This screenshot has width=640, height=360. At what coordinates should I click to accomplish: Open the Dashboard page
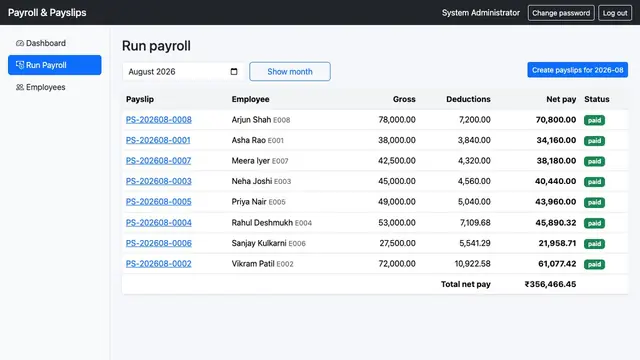point(55,43)
